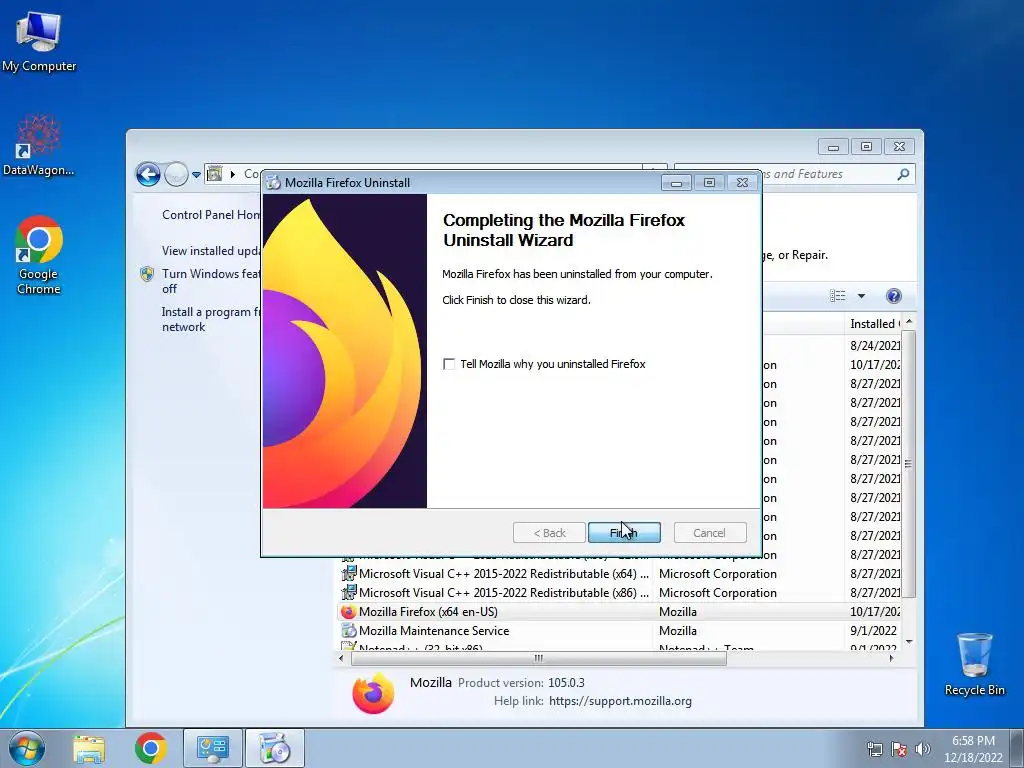Click the volume speaker tray icon
The image size is (1024, 768).
[923, 749]
